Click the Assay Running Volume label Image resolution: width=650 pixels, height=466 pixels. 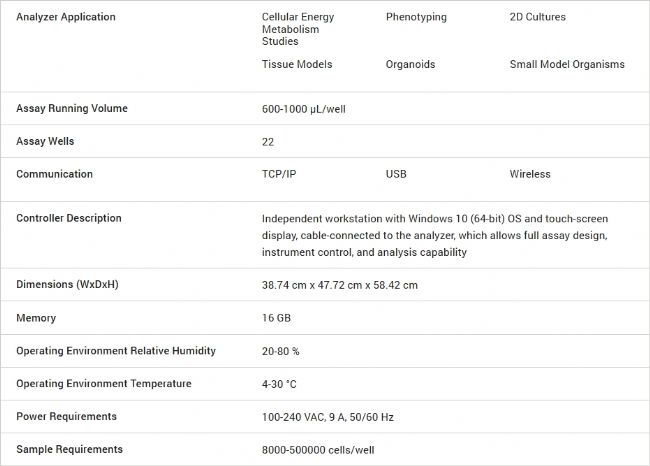[72, 108]
